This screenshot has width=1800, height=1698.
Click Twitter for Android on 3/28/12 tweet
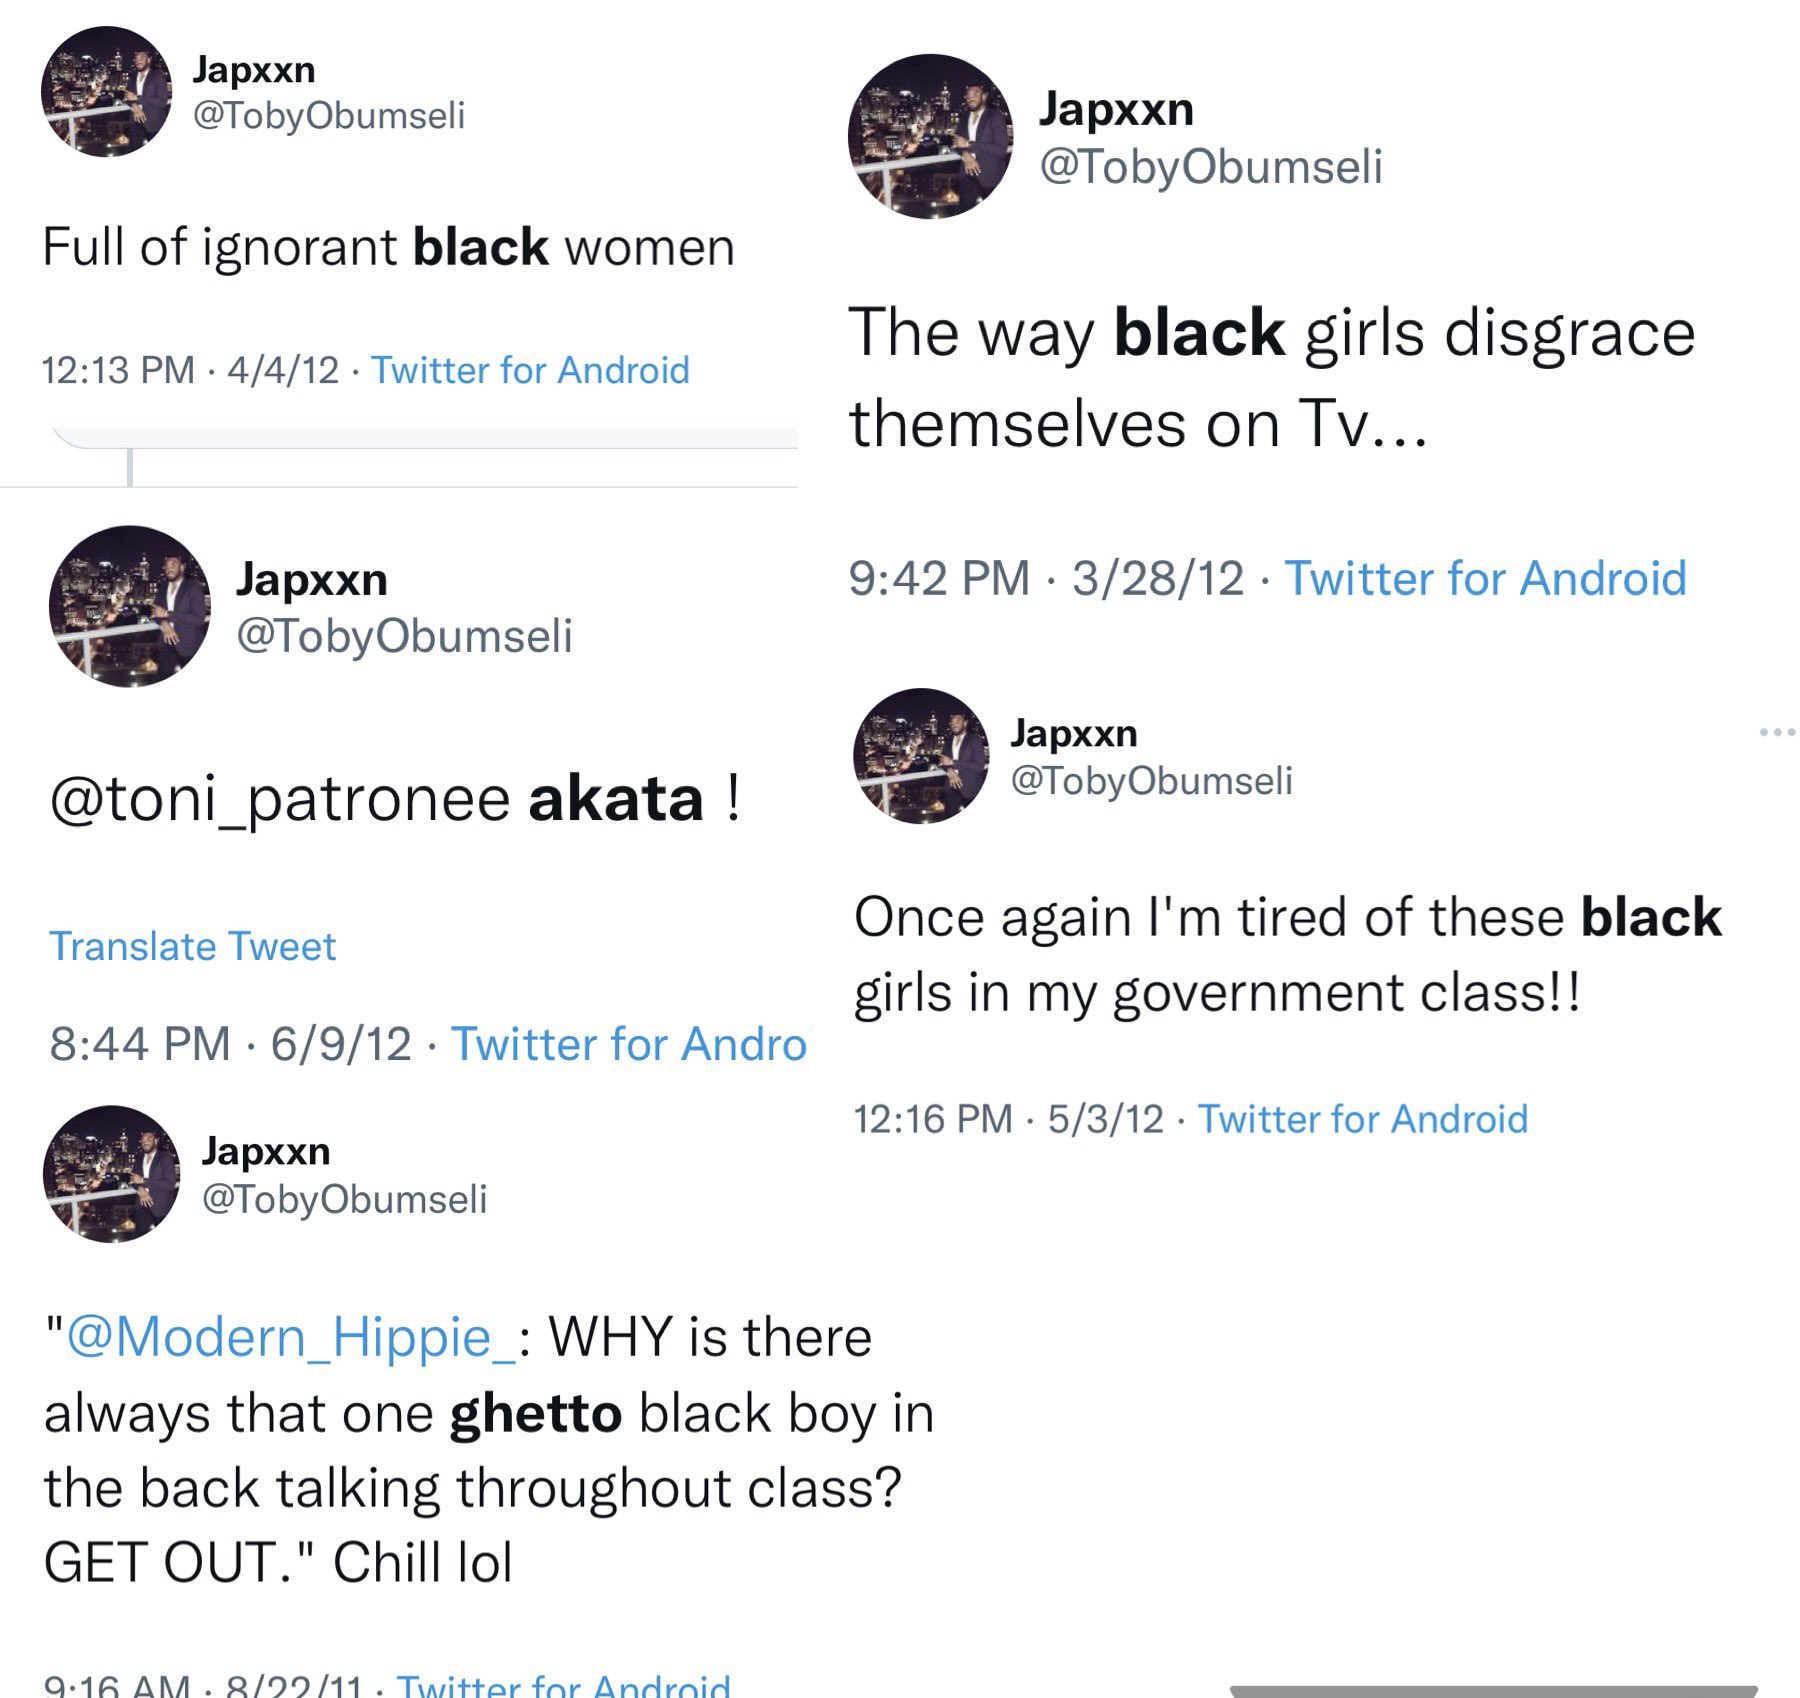coord(1485,578)
